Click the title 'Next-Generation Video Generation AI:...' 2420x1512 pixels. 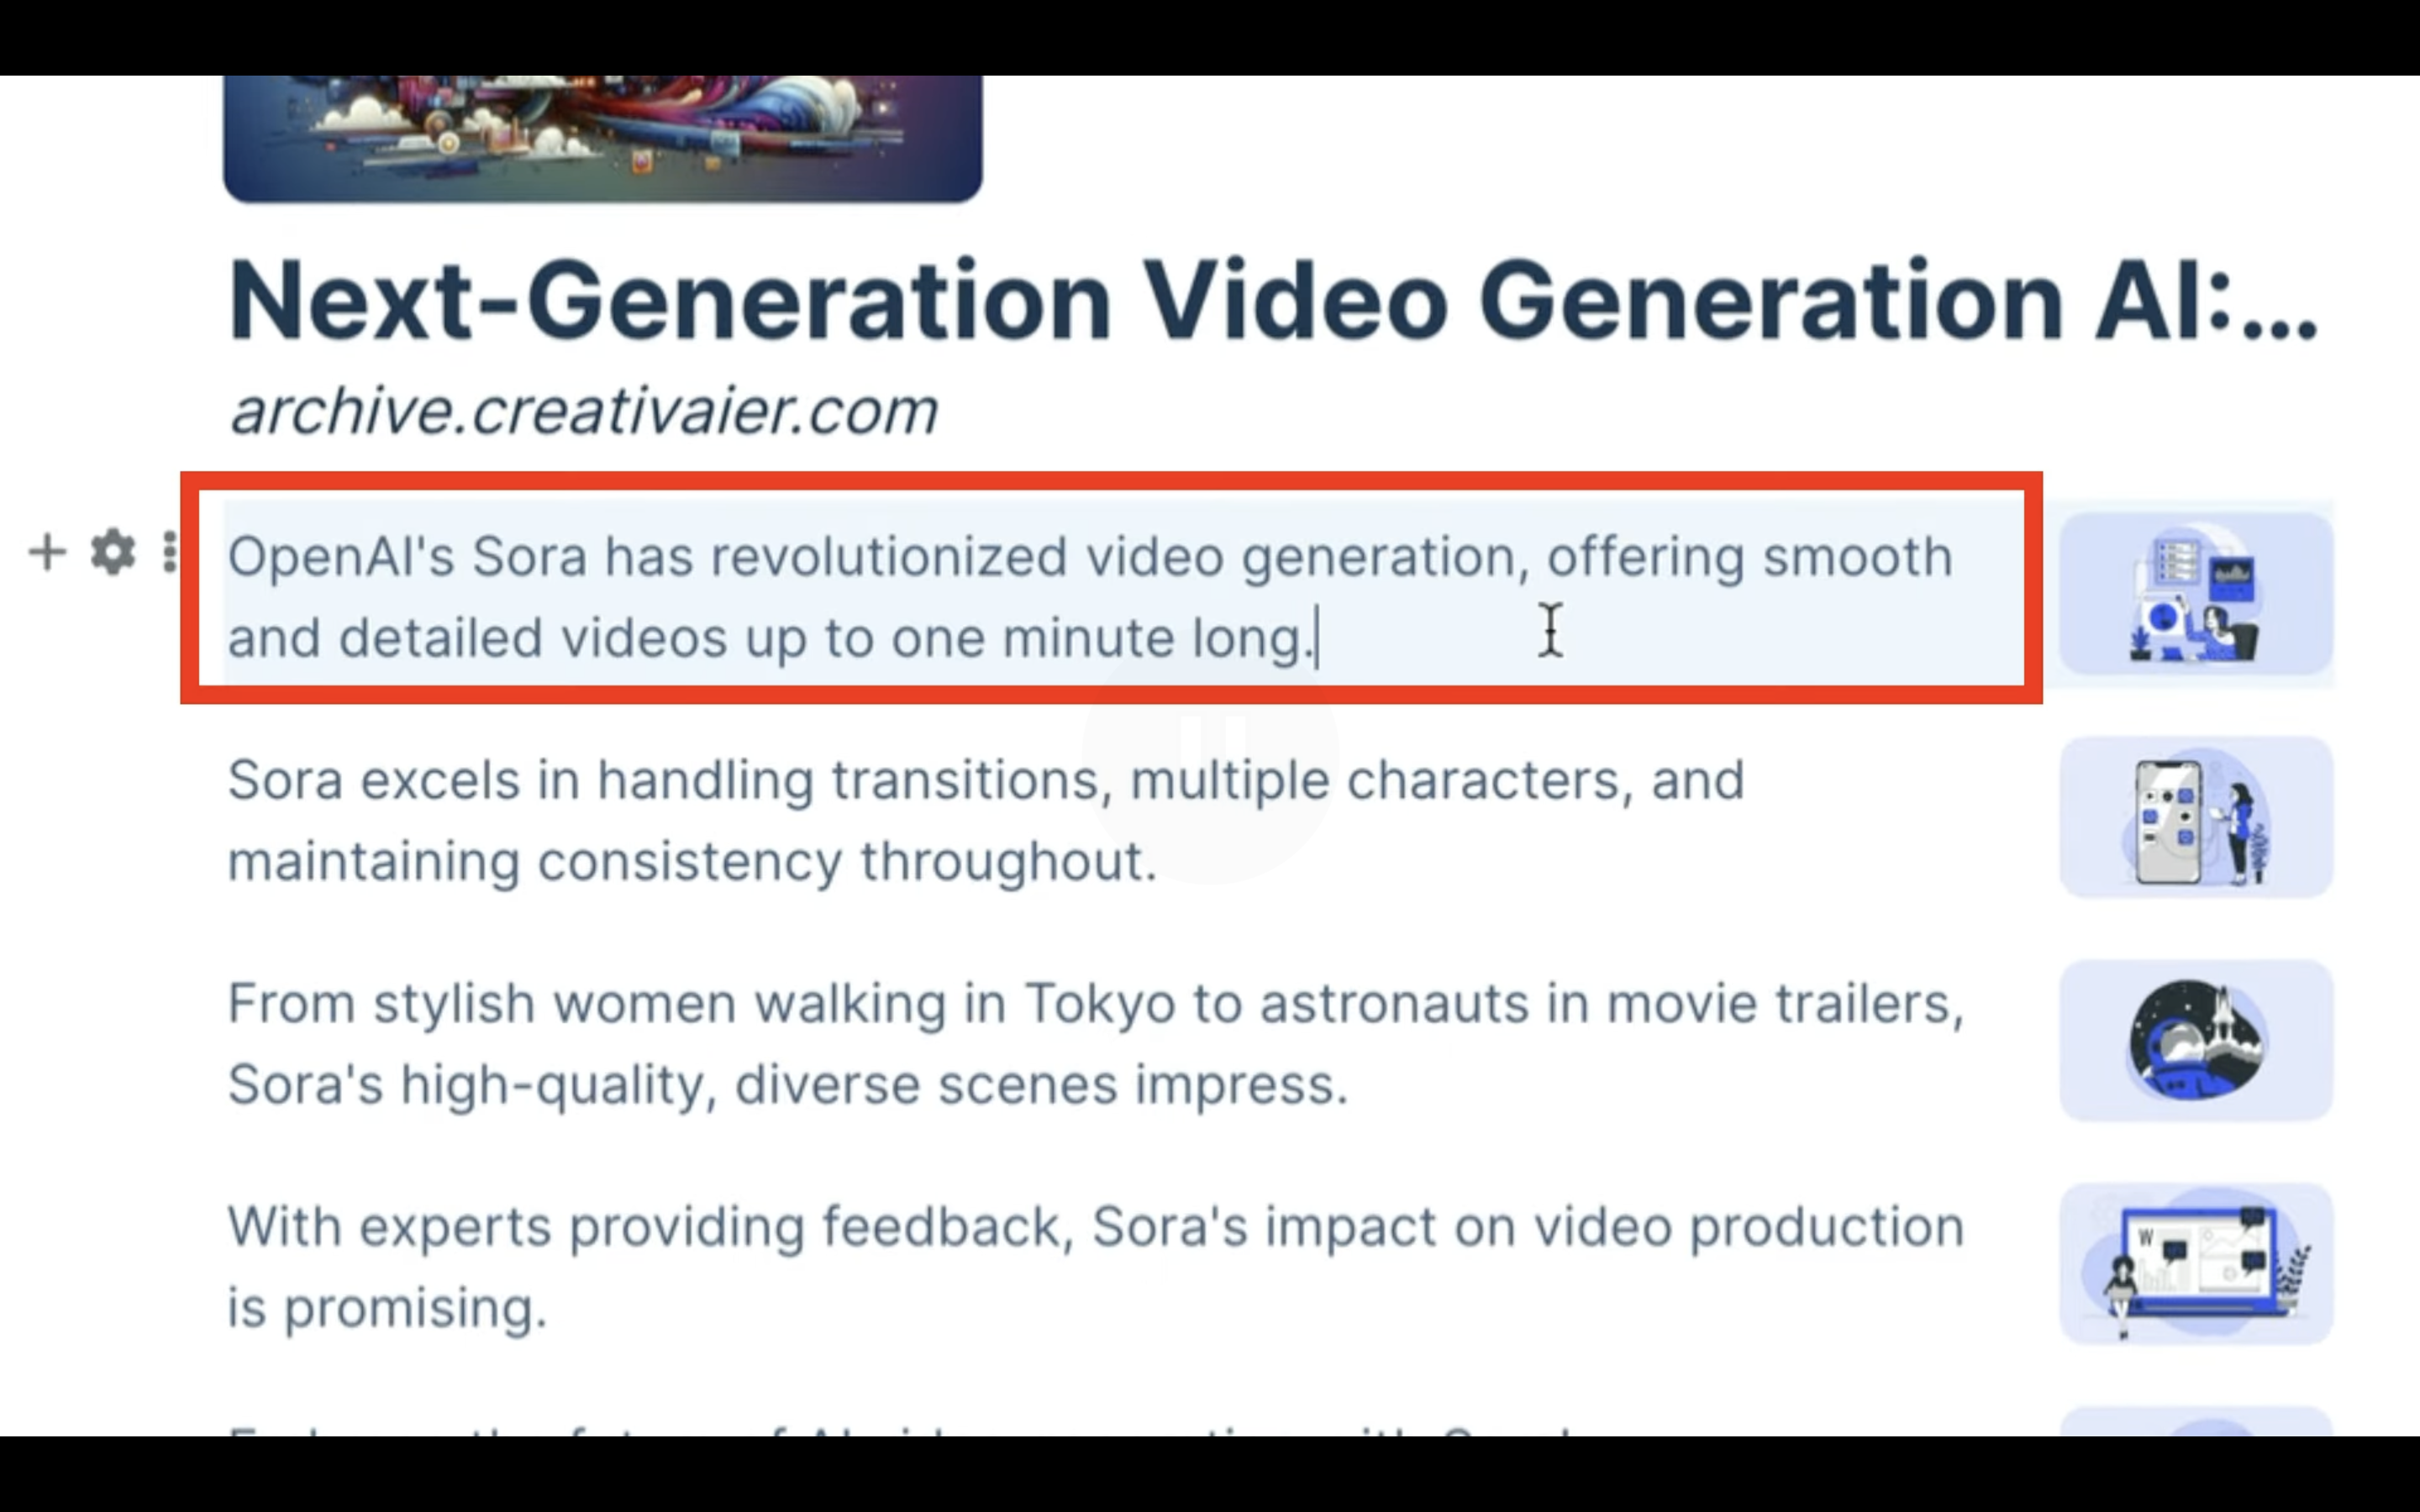1272,301
